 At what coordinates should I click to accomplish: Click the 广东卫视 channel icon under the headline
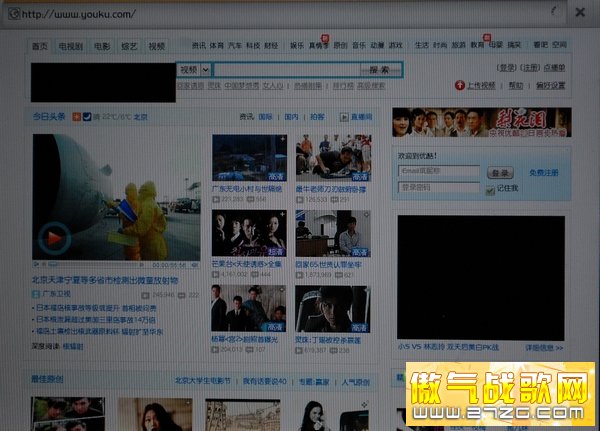(36, 294)
